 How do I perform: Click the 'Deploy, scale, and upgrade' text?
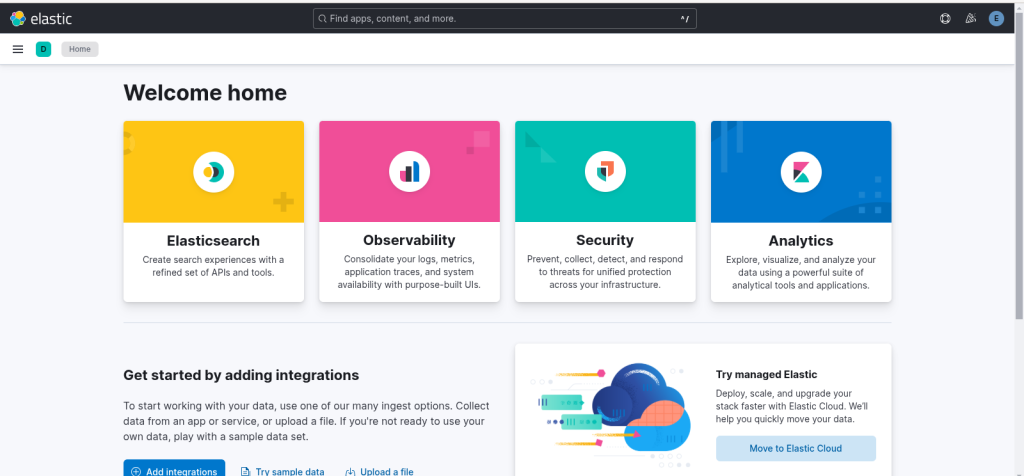pyautogui.click(x=792, y=406)
